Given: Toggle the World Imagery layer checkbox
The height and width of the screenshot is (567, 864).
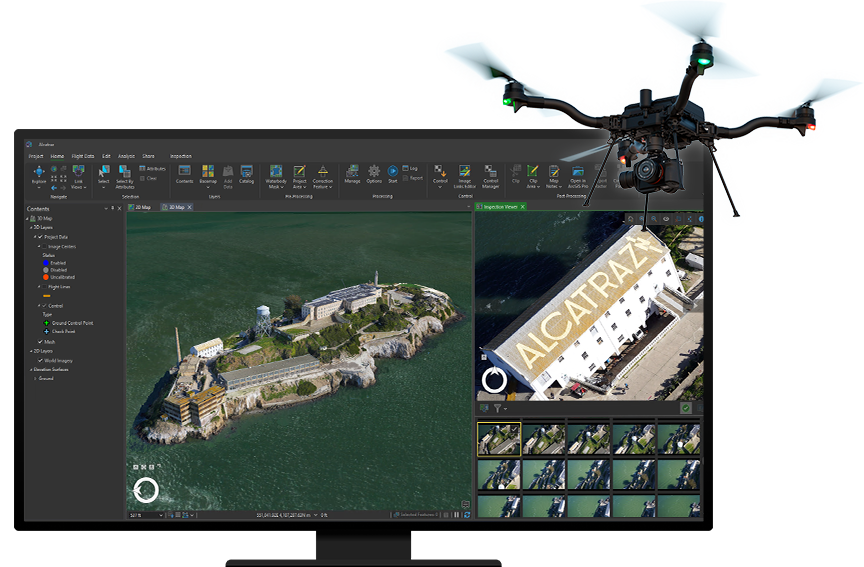Looking at the screenshot, I should click(x=40, y=360).
